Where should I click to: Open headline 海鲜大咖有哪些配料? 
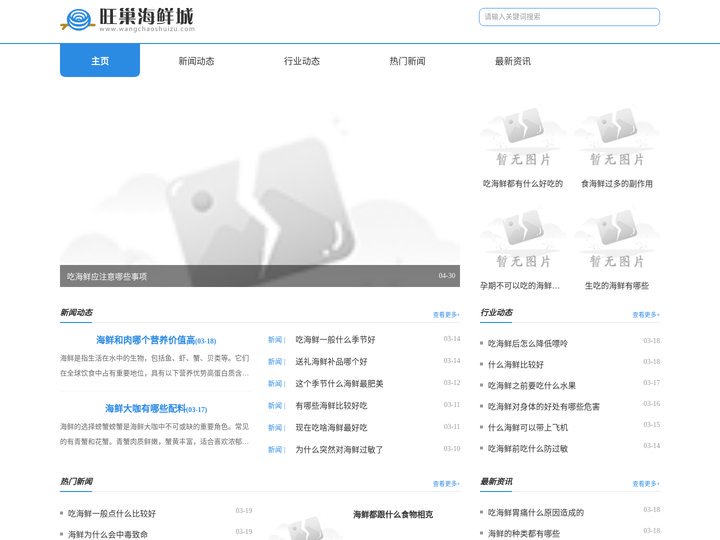(146, 409)
